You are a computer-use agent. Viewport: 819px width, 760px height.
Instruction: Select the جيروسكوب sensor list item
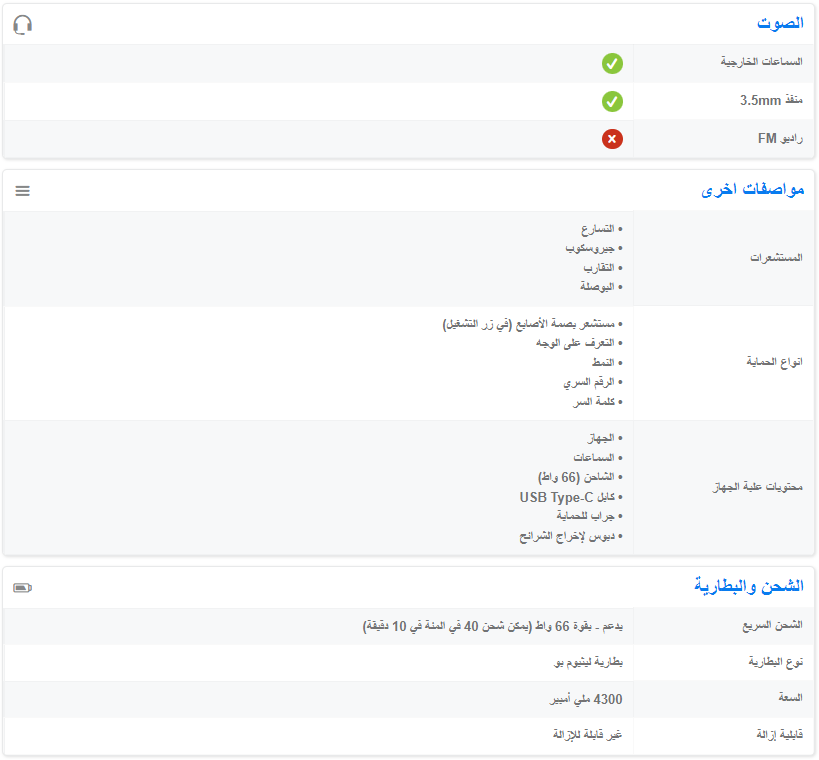pyautogui.click(x=590, y=248)
